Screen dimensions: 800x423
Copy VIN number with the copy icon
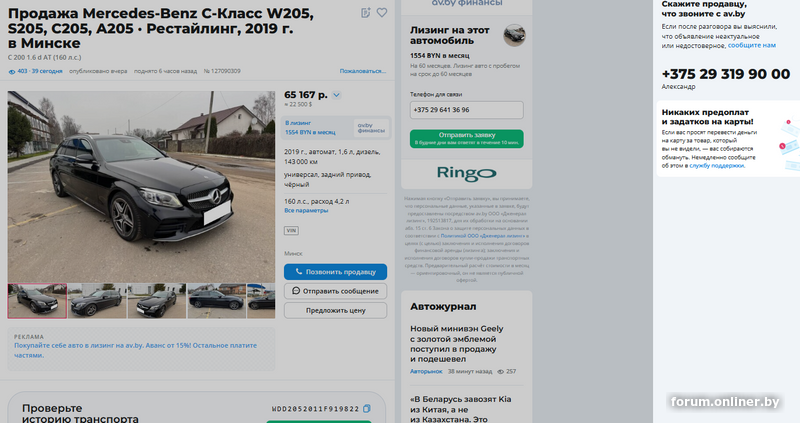coord(366,409)
